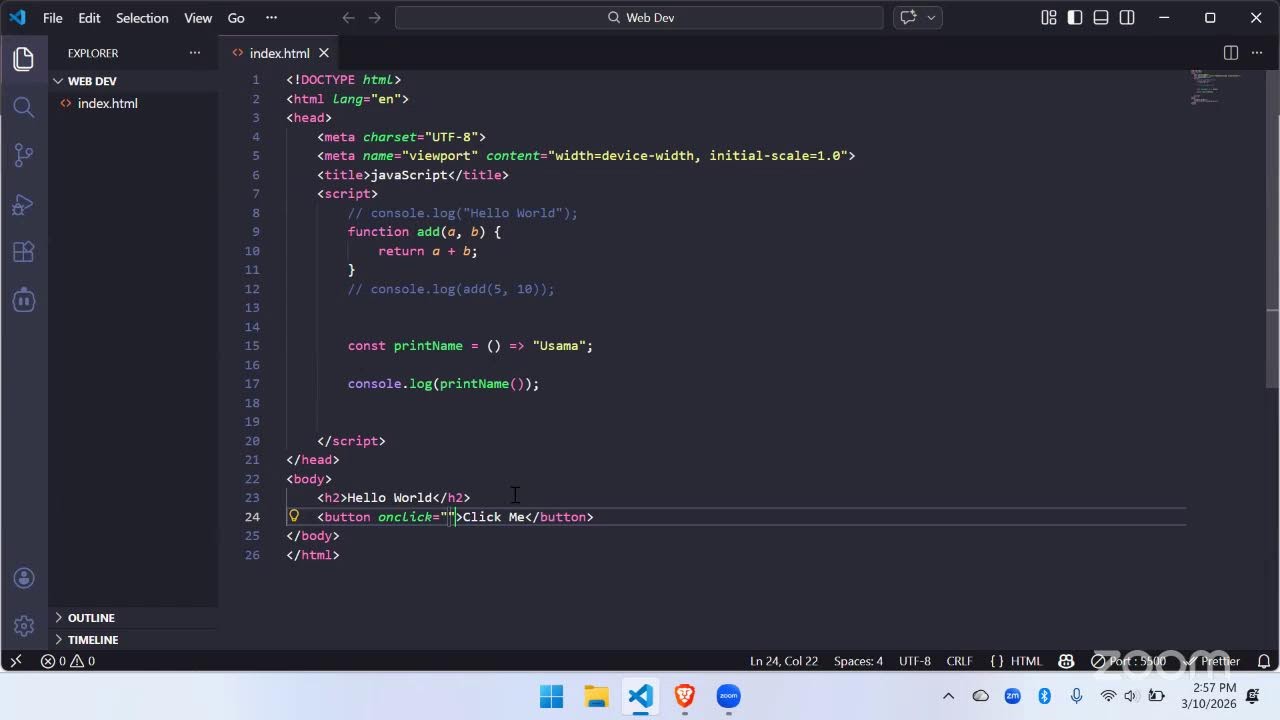Show hidden system tray icons chevron
The height and width of the screenshot is (720, 1280).
948,696
